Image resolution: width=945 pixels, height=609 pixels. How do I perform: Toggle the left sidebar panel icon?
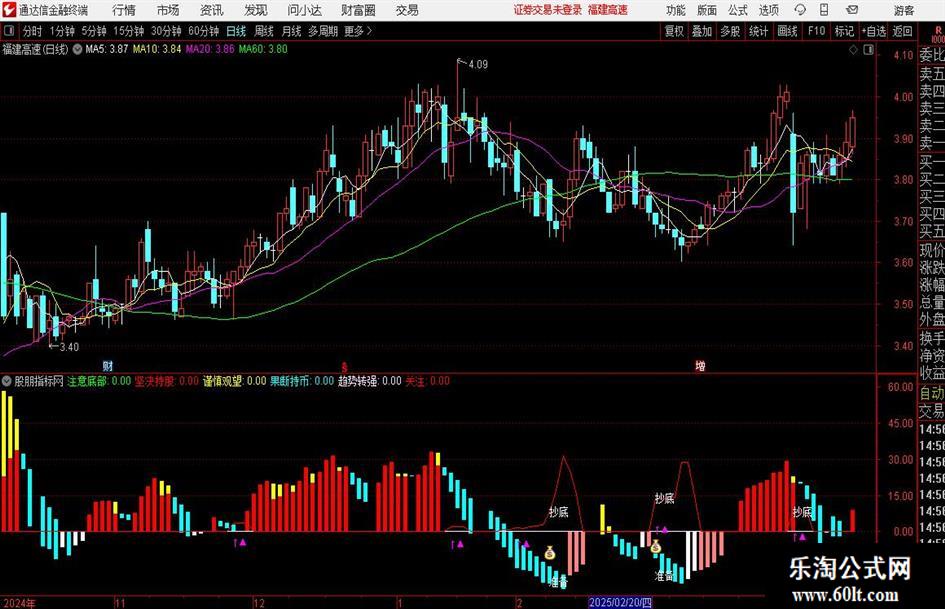[8, 30]
